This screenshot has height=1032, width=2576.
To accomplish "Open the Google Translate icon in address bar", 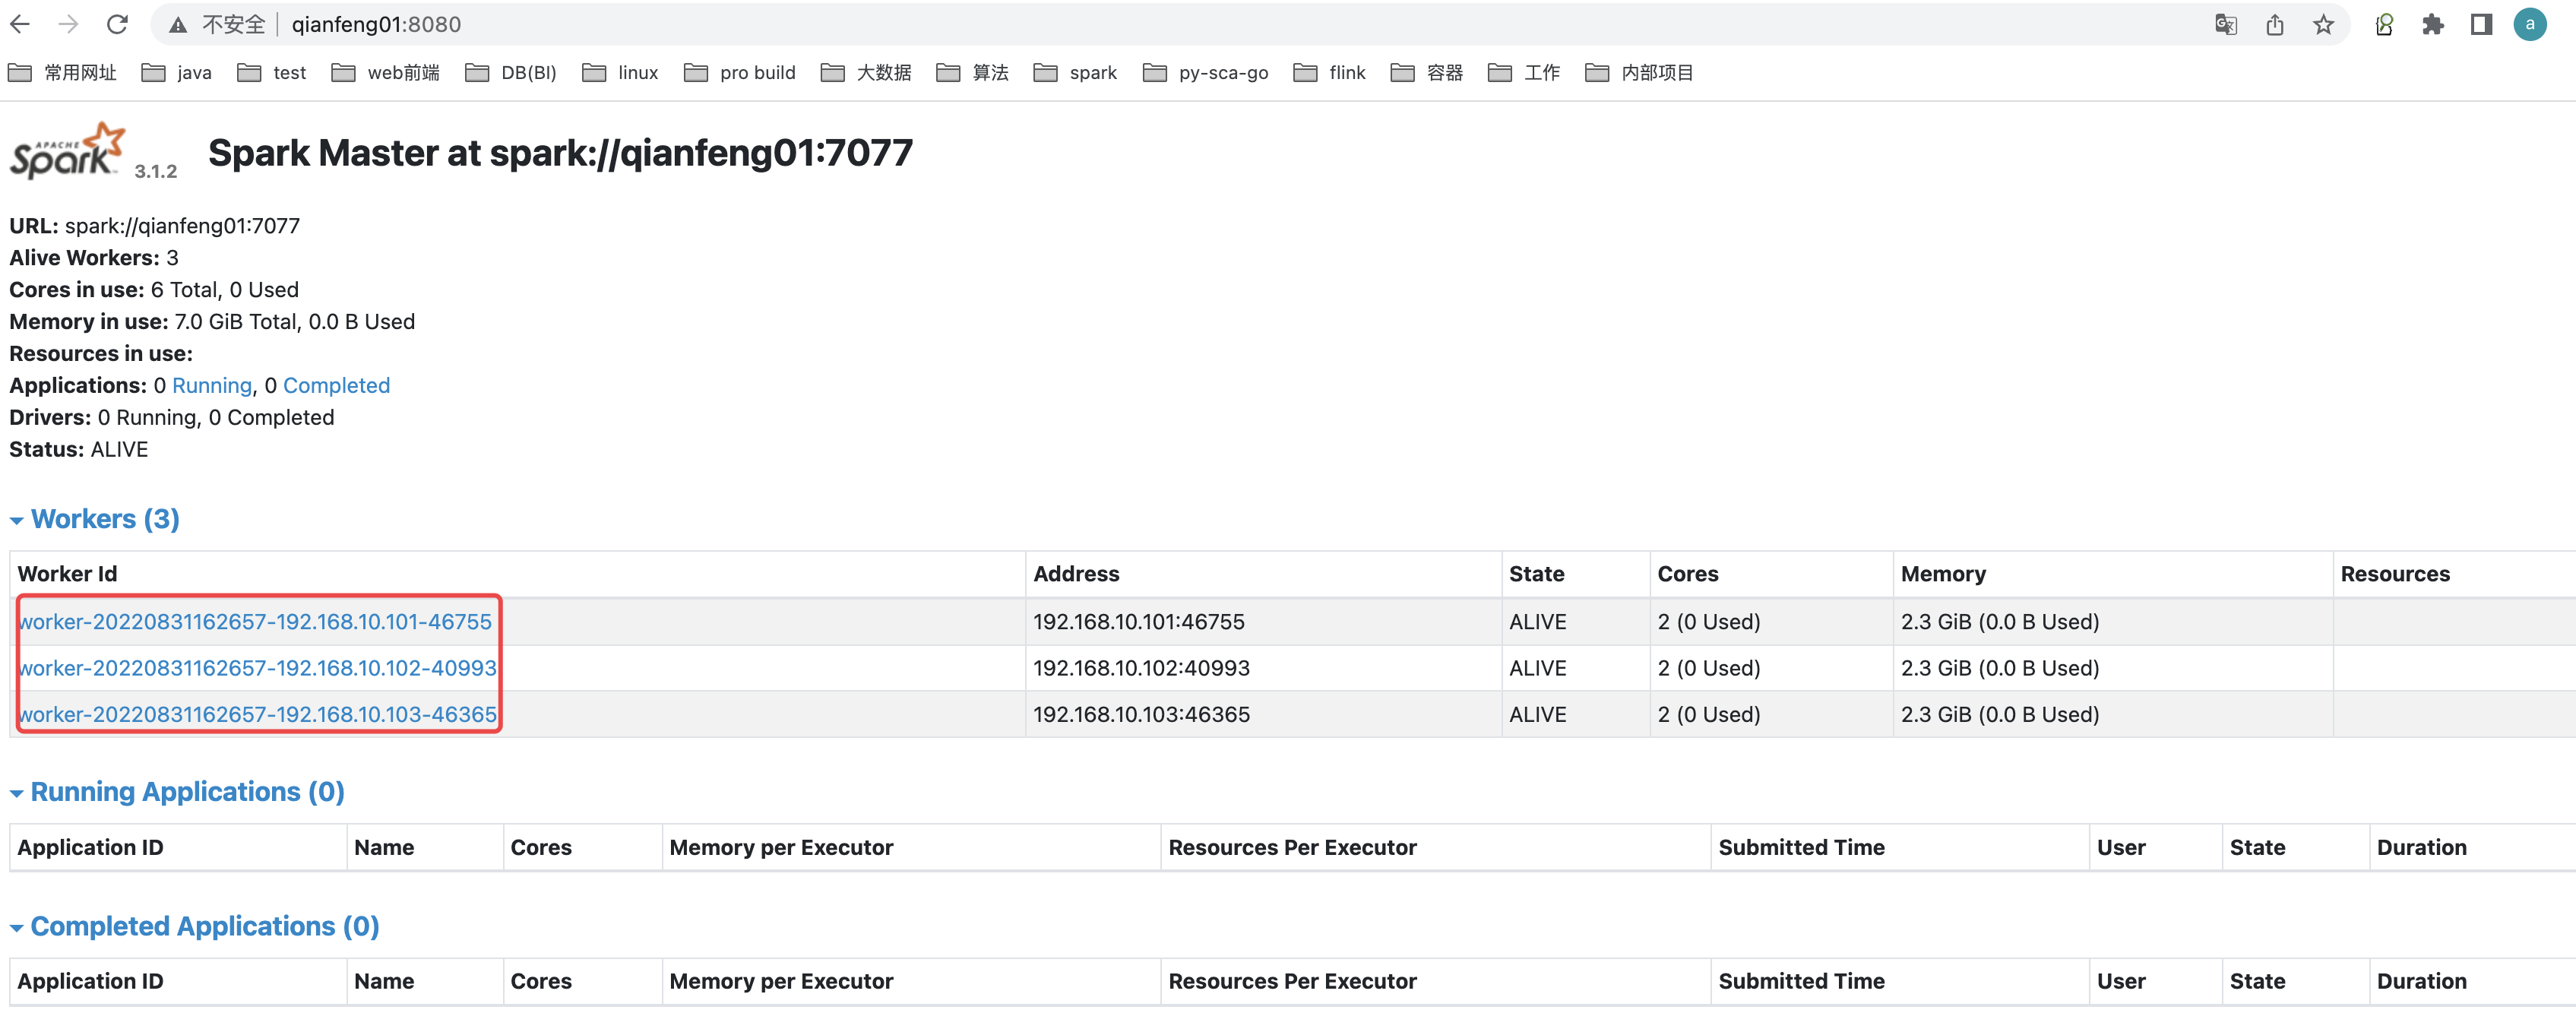I will (2226, 25).
